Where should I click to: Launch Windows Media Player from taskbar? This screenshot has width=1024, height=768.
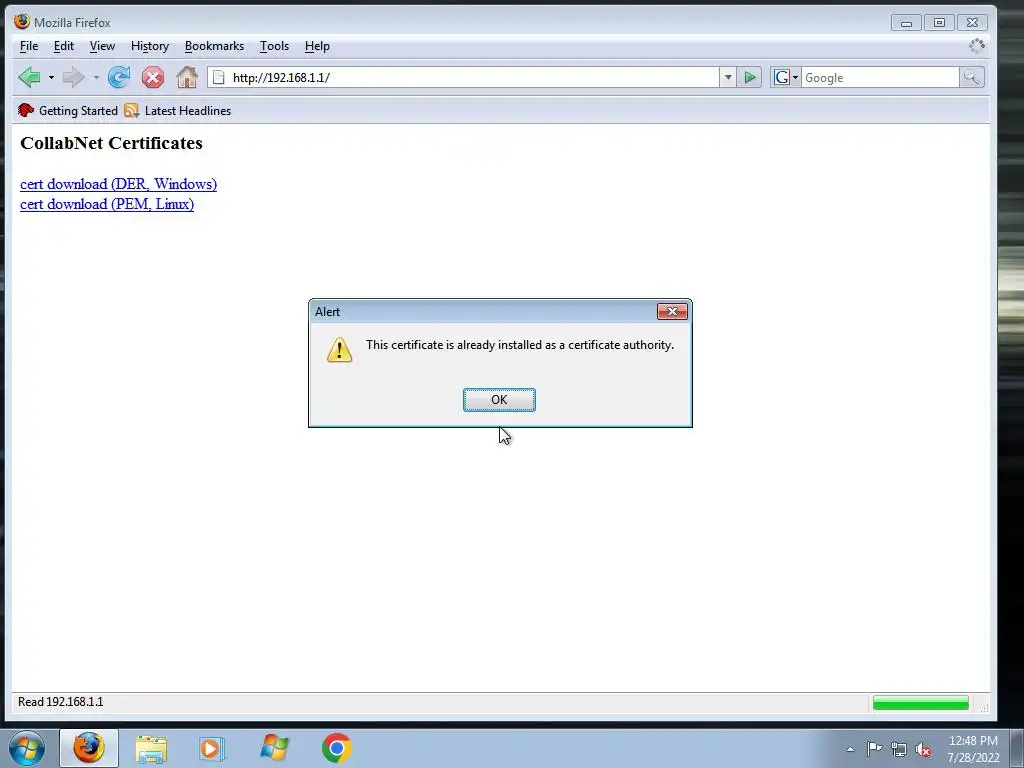pos(212,748)
